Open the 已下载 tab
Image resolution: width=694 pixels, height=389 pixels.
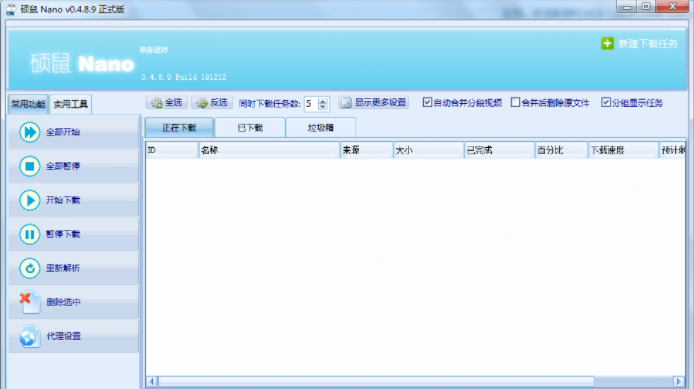coord(250,128)
